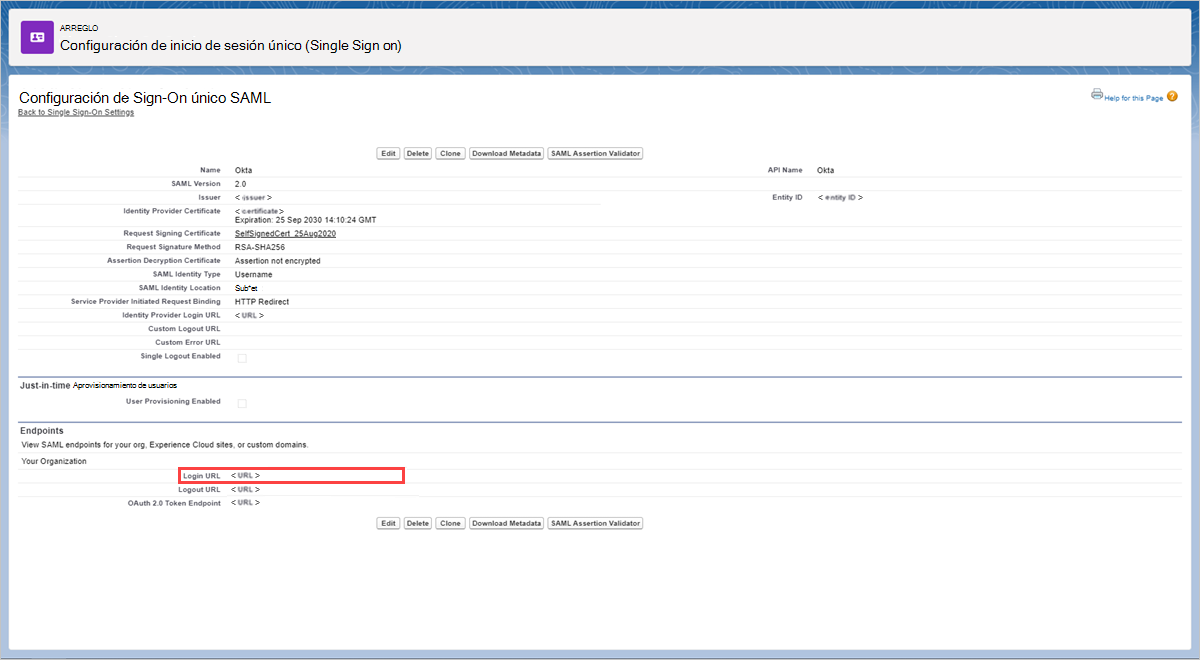Click the 'Endpoints' section heading
The image size is (1200, 660).
pyautogui.click(x=41, y=431)
